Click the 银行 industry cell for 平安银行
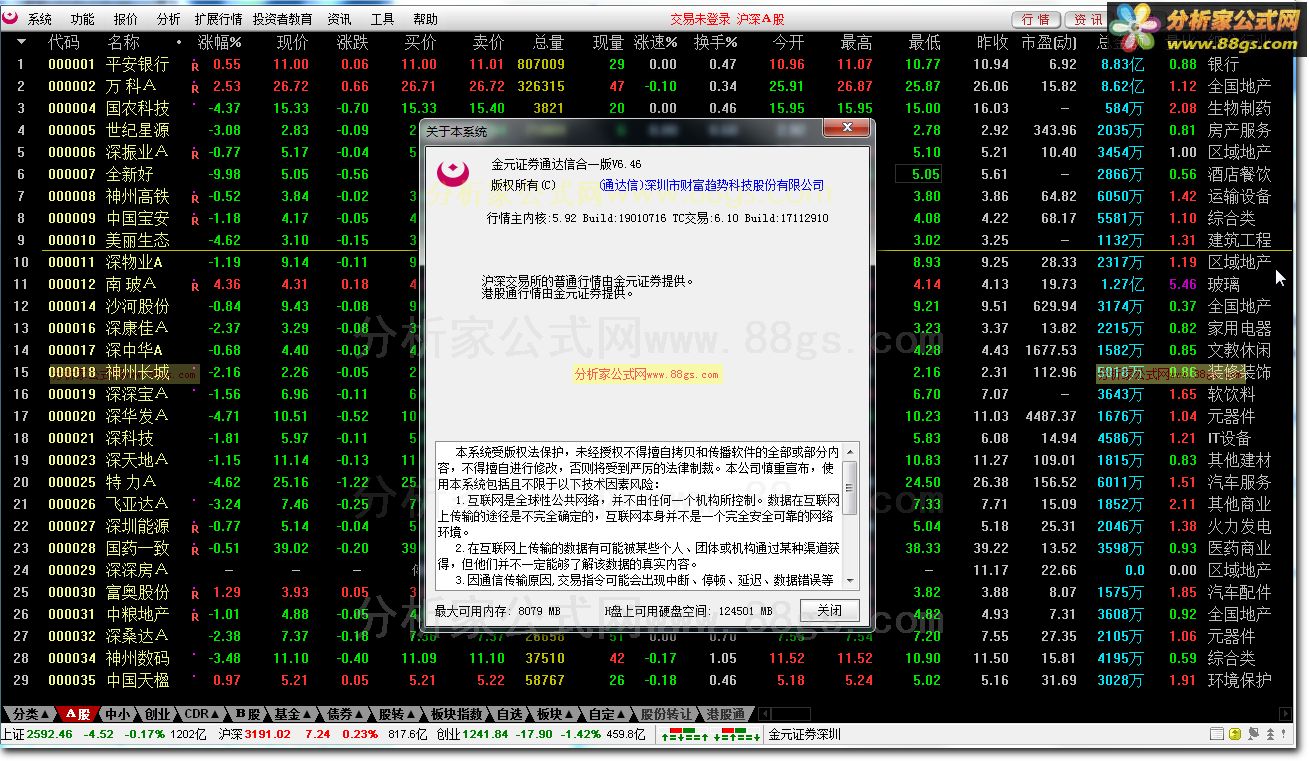This screenshot has height=761, width=1309. (1223, 65)
